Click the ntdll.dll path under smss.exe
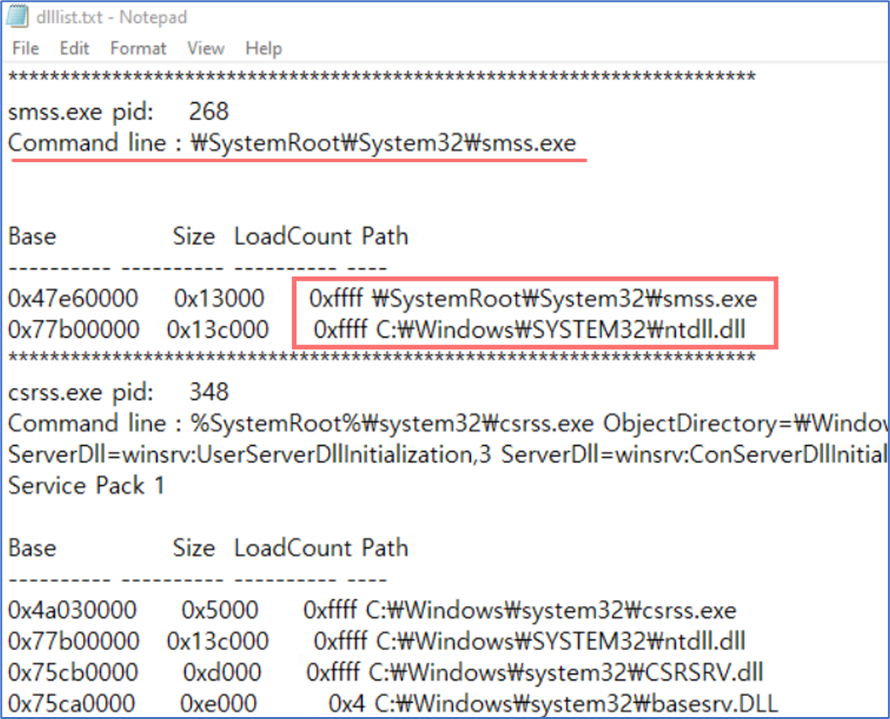This screenshot has height=719, width=890. [560, 329]
